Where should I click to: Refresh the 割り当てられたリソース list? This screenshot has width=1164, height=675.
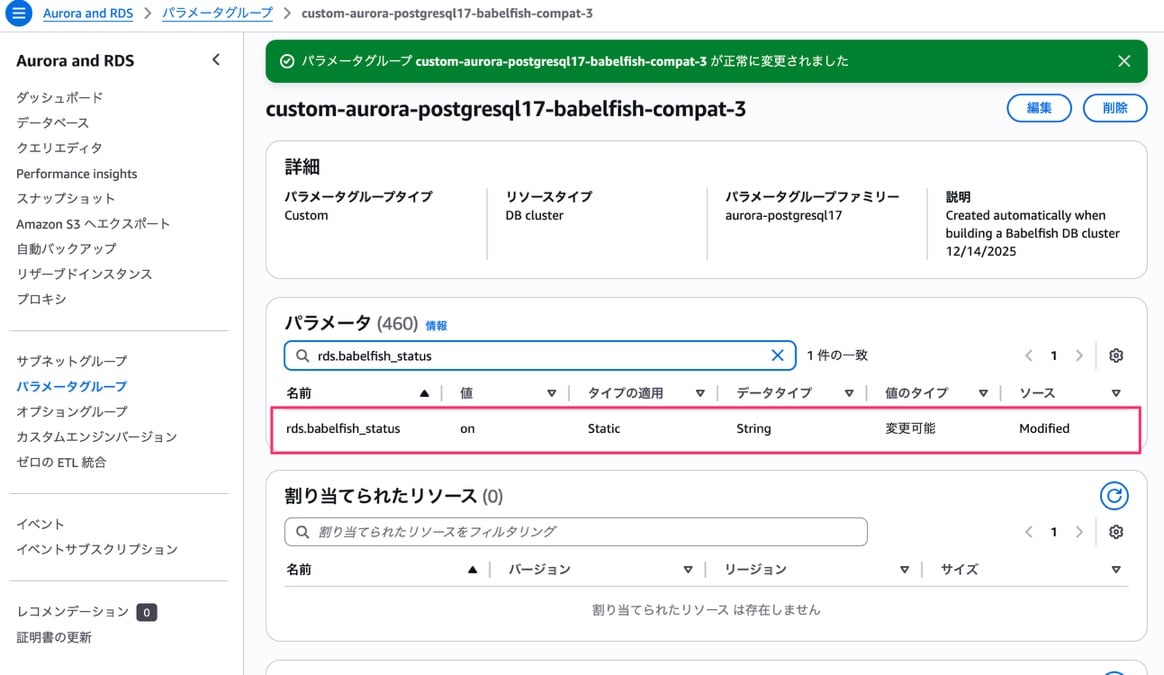[x=1114, y=495]
